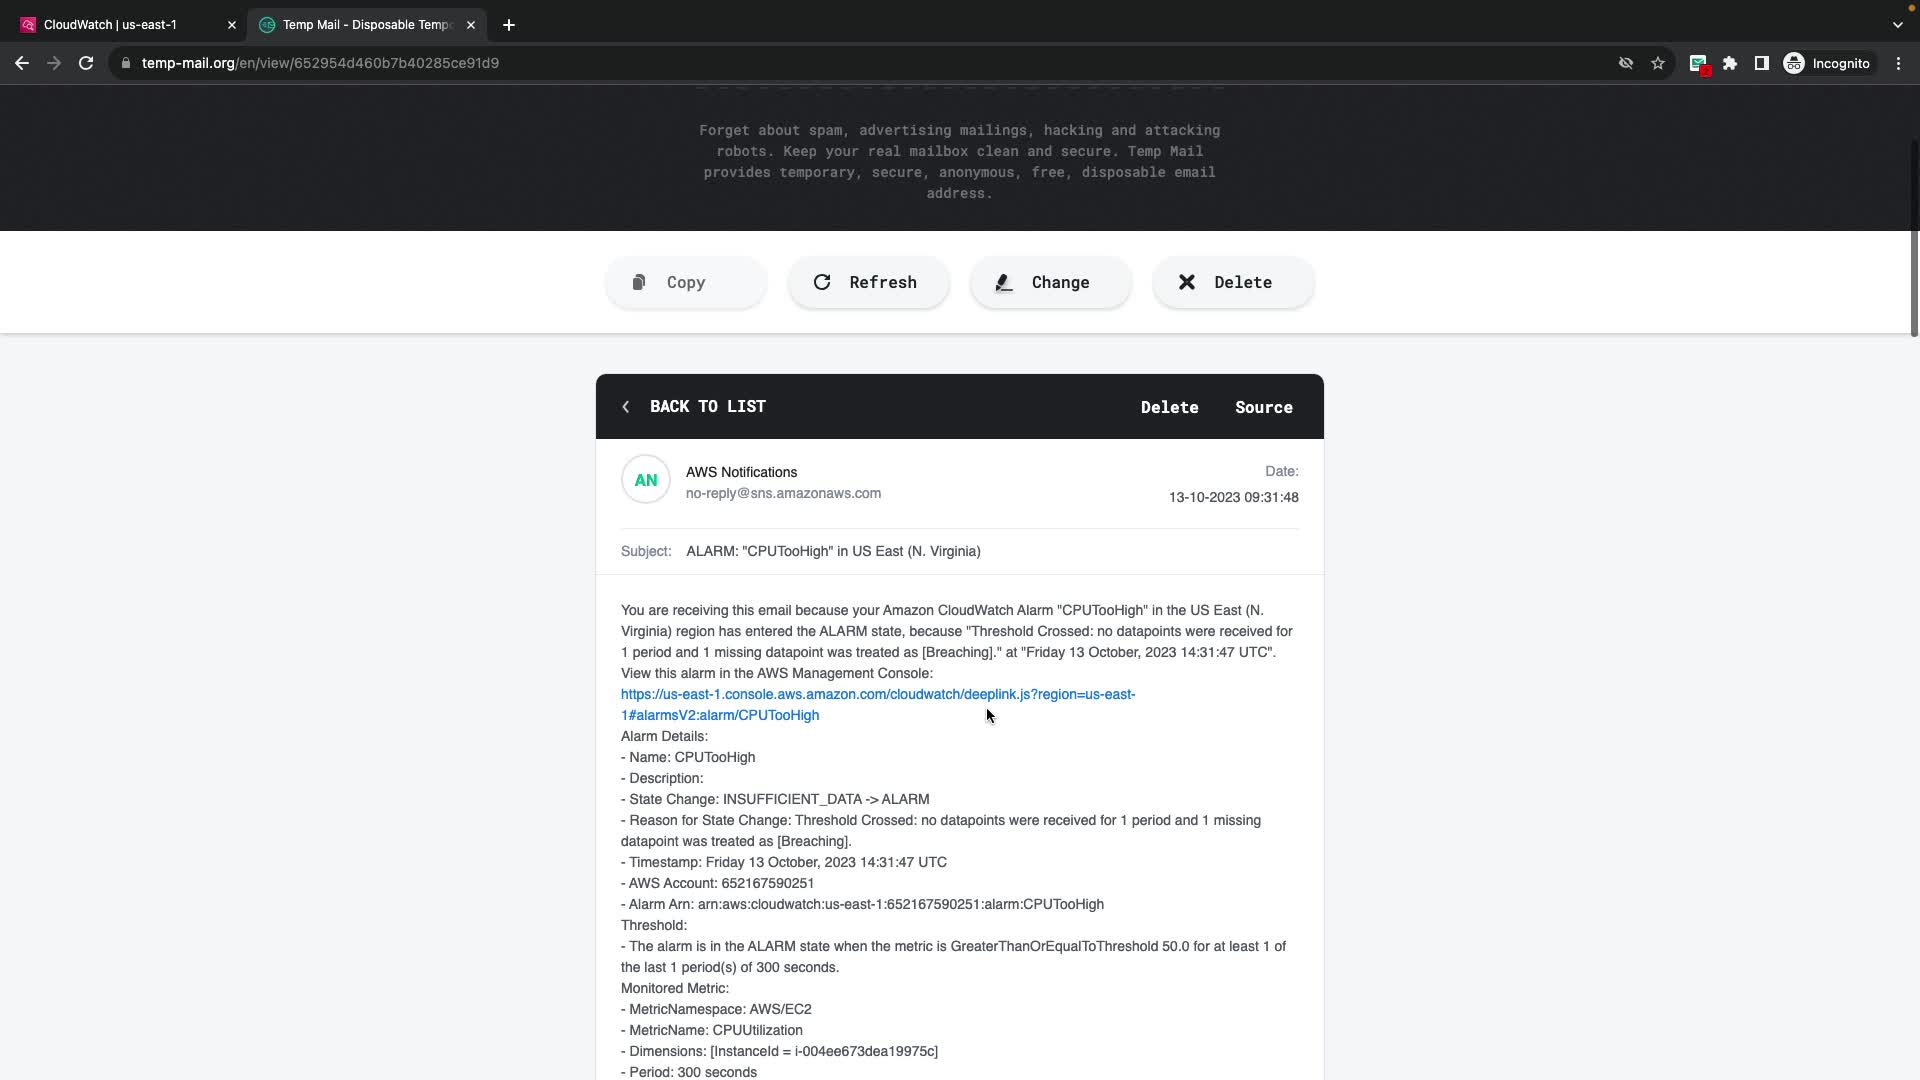Image resolution: width=1920 pixels, height=1080 pixels.
Task: Toggle the browser side panel icon
Action: 1762,63
